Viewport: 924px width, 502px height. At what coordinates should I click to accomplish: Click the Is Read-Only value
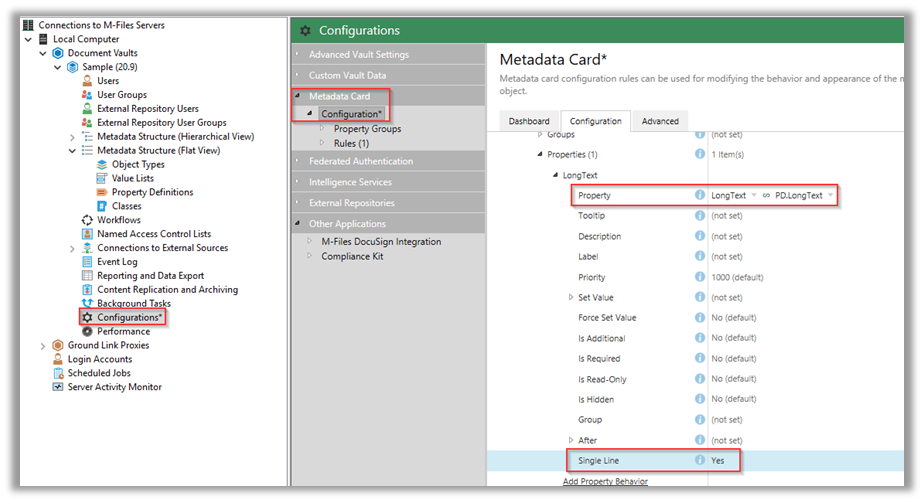point(734,379)
